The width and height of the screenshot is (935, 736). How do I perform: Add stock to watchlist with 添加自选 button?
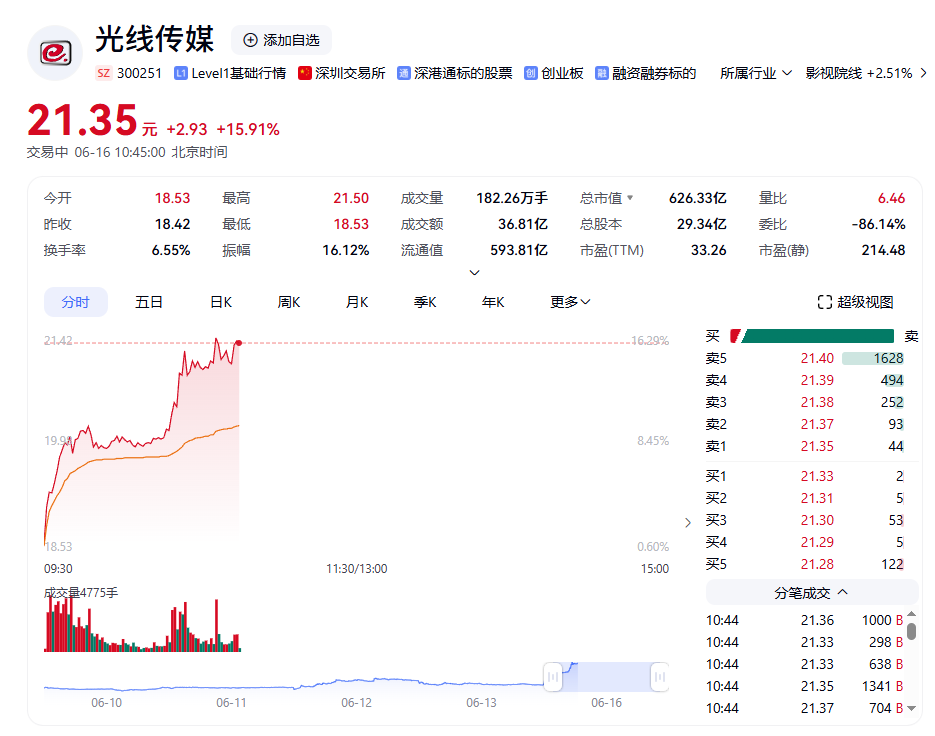click(x=281, y=40)
